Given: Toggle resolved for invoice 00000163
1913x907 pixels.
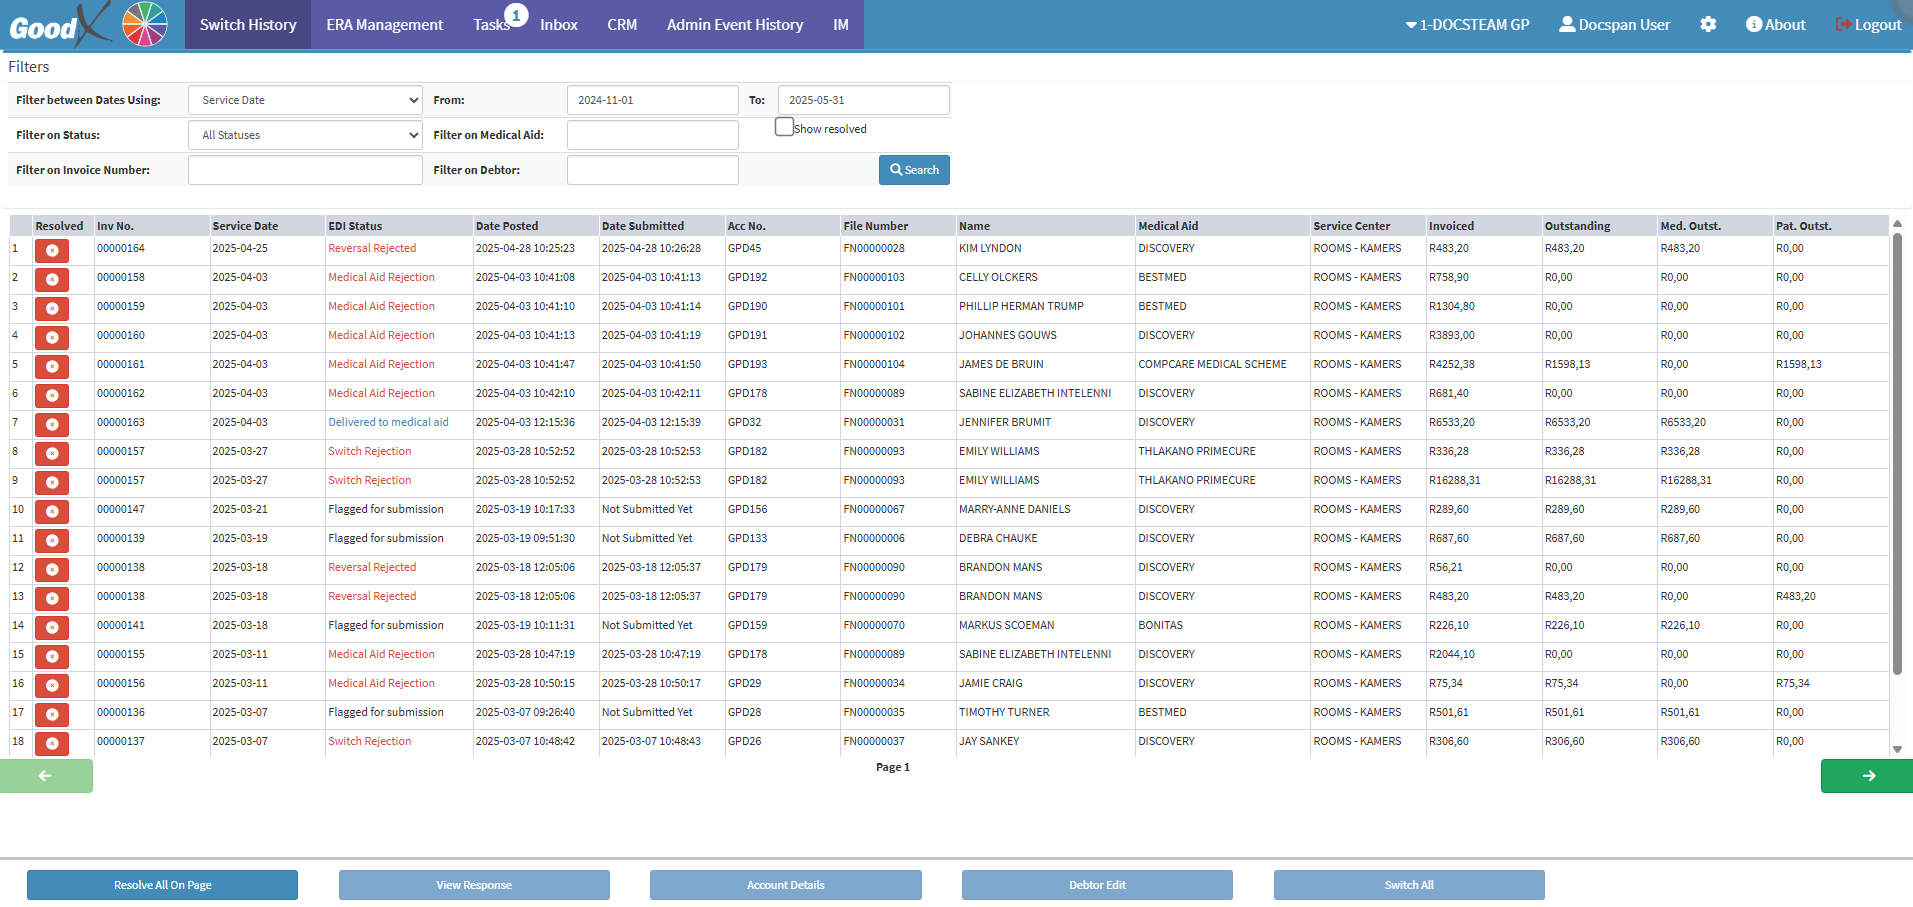Looking at the screenshot, I should click(52, 424).
